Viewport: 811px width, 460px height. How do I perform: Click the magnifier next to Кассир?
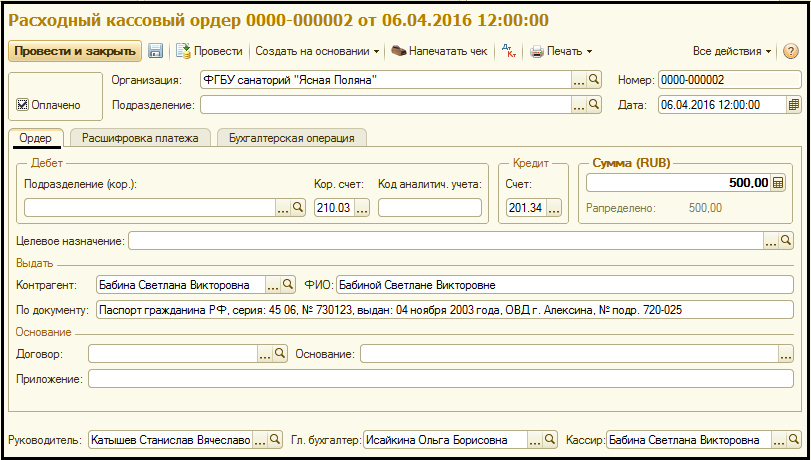click(793, 440)
